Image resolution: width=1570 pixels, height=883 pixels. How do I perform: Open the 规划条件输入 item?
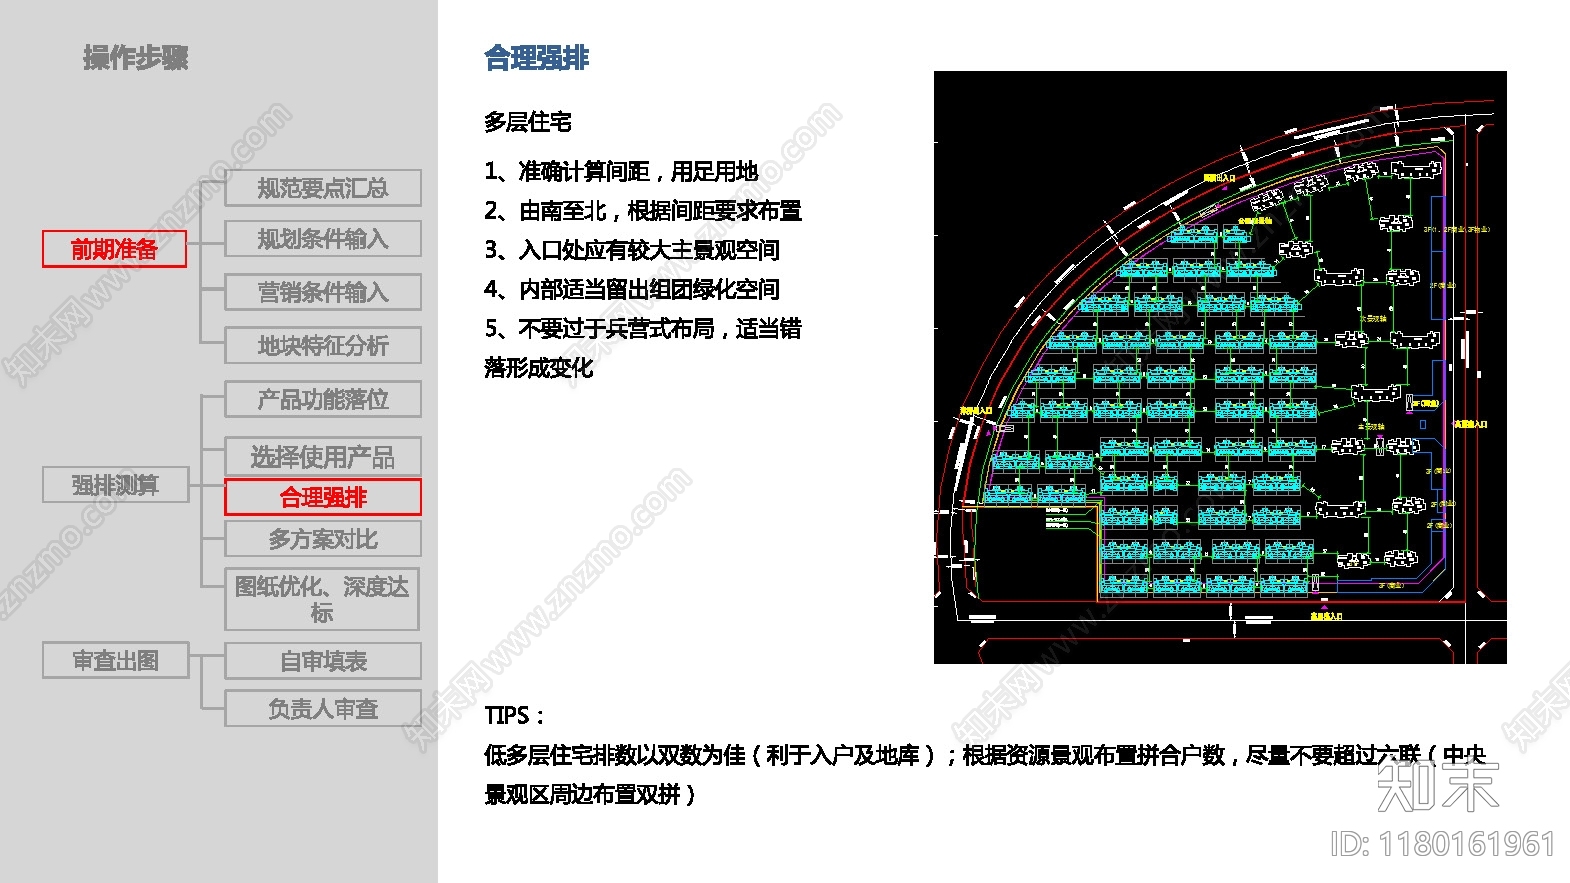click(x=323, y=239)
